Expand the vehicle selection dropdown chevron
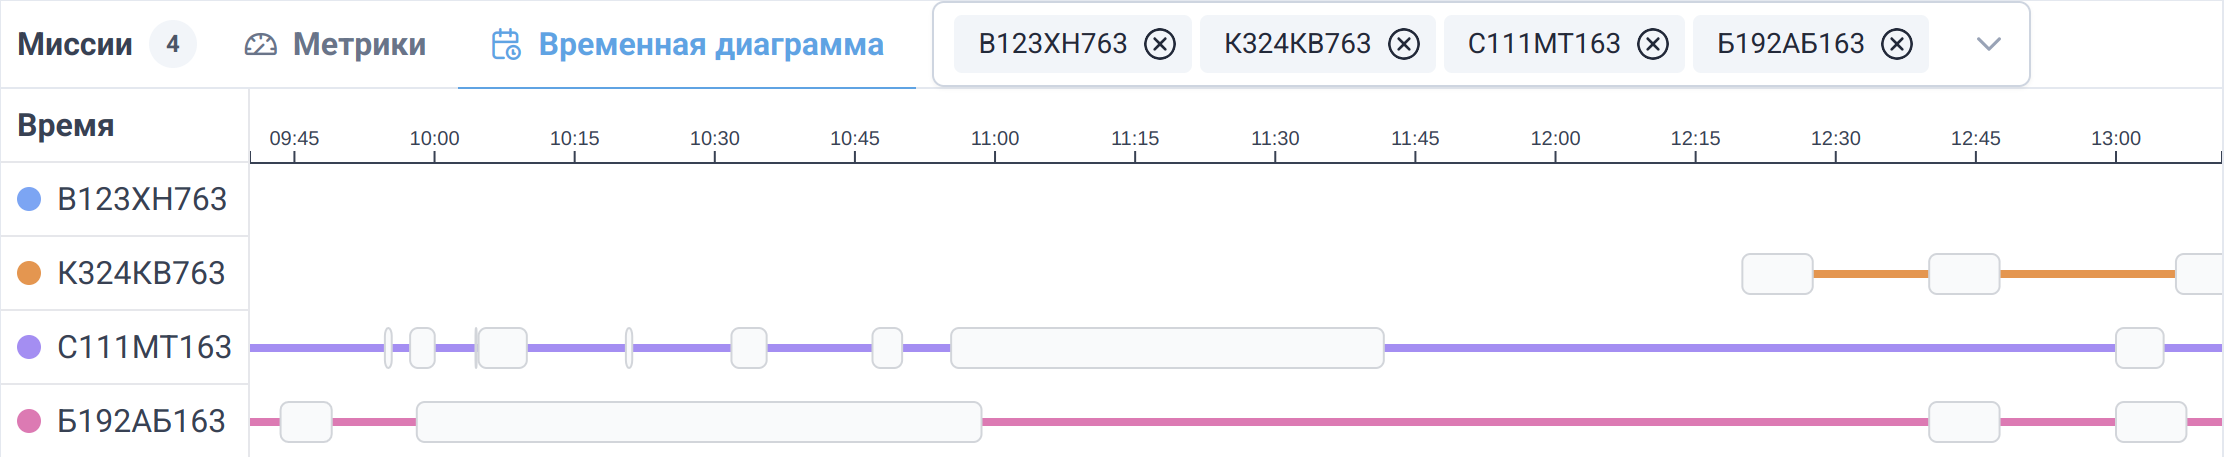 (1989, 44)
